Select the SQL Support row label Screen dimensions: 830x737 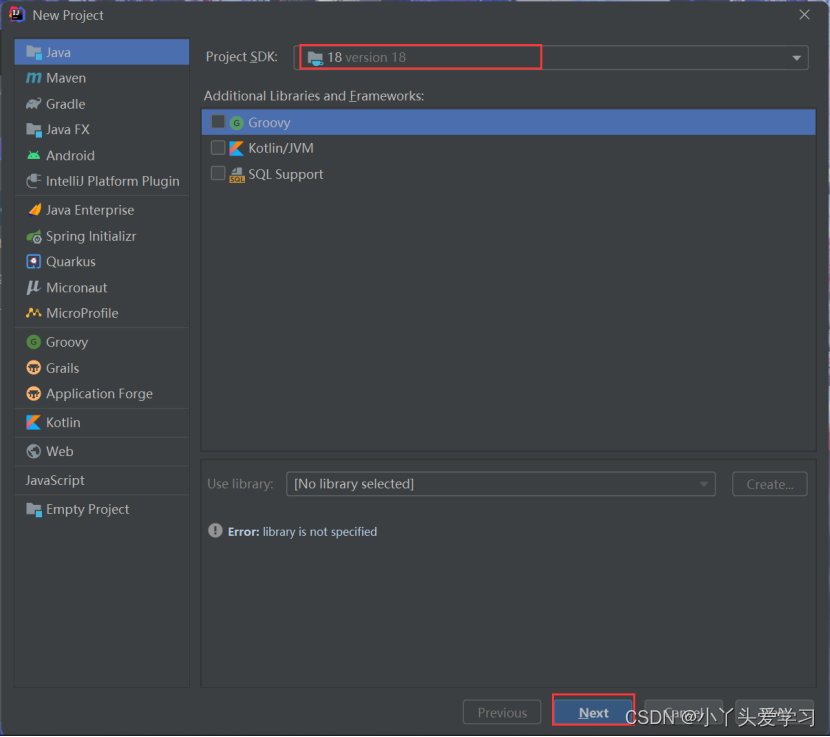(x=285, y=174)
